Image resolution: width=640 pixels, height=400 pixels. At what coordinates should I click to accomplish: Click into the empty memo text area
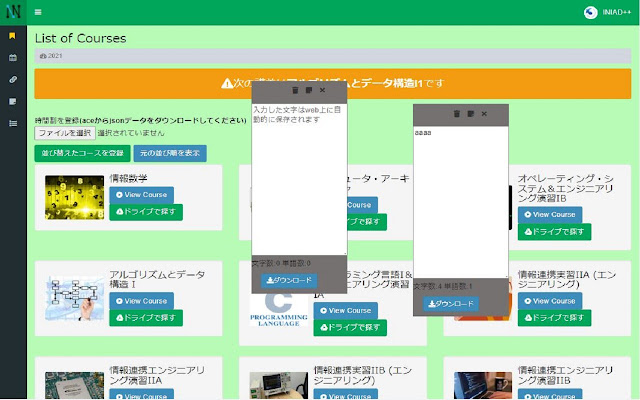coord(299,180)
